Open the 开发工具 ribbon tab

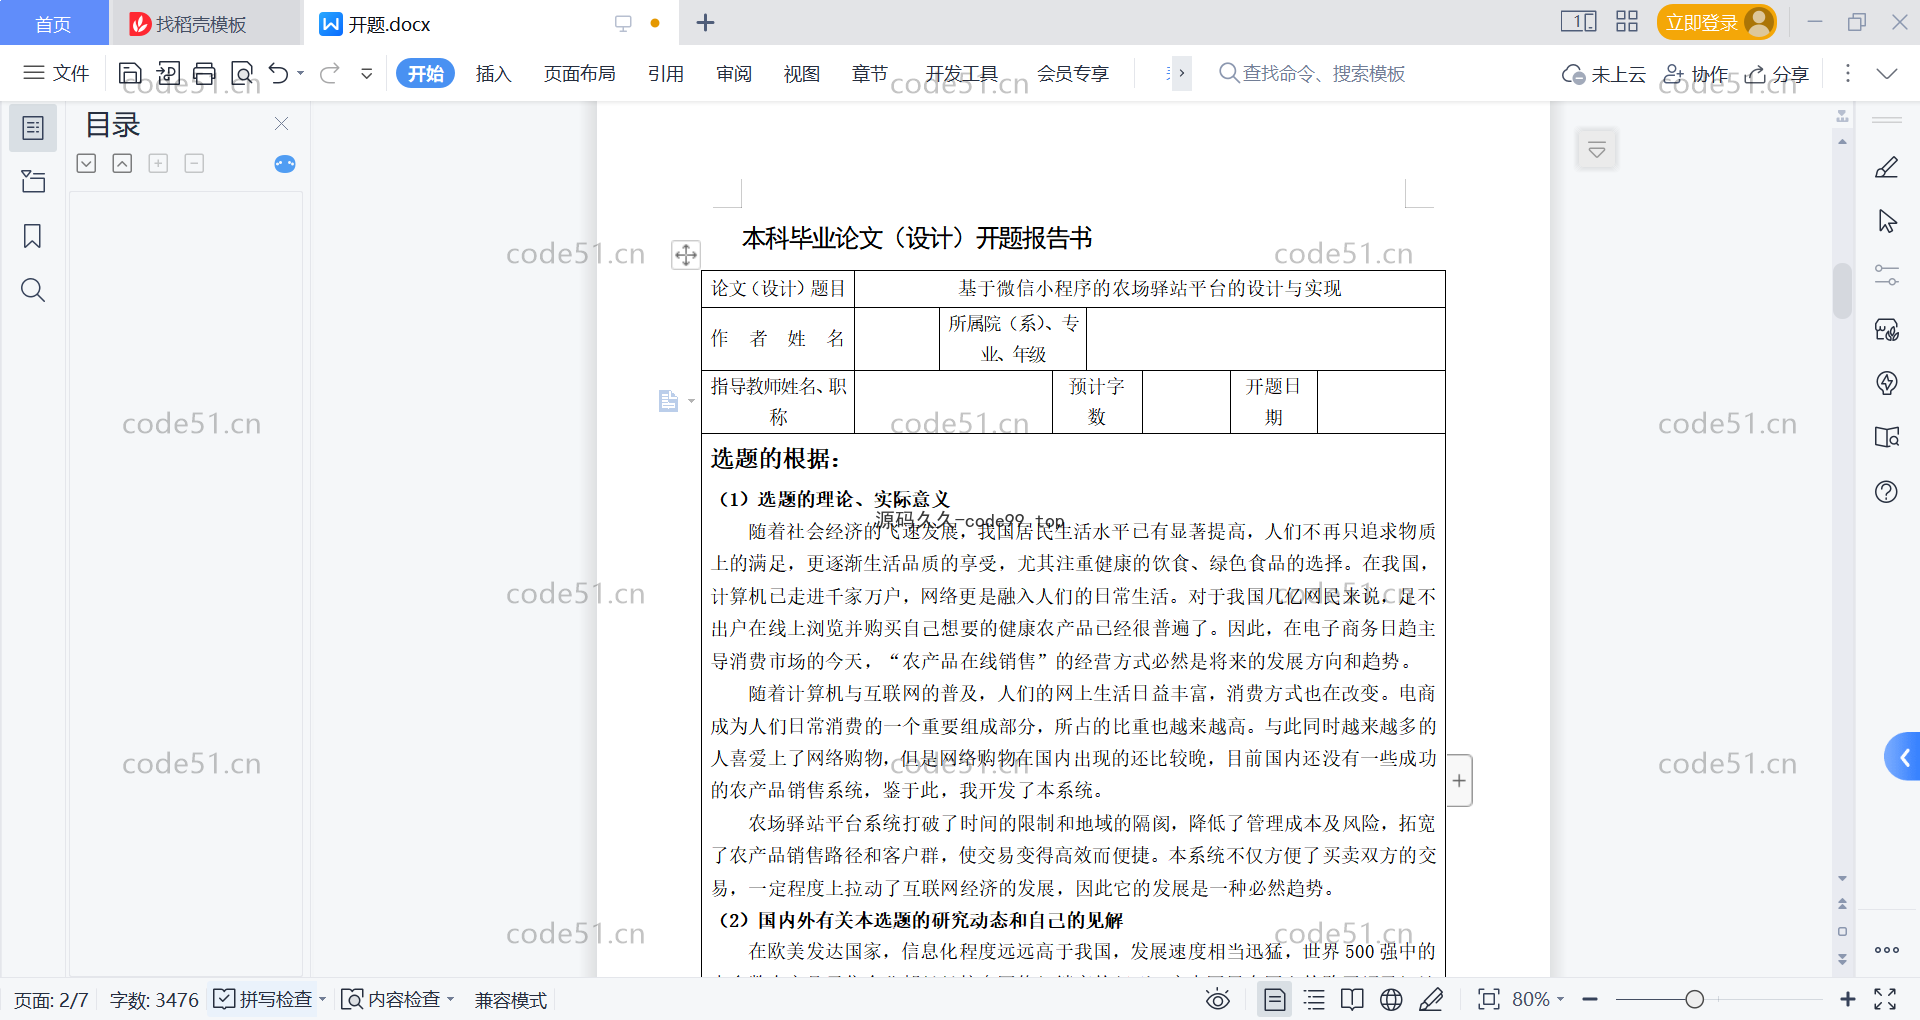[x=961, y=73]
